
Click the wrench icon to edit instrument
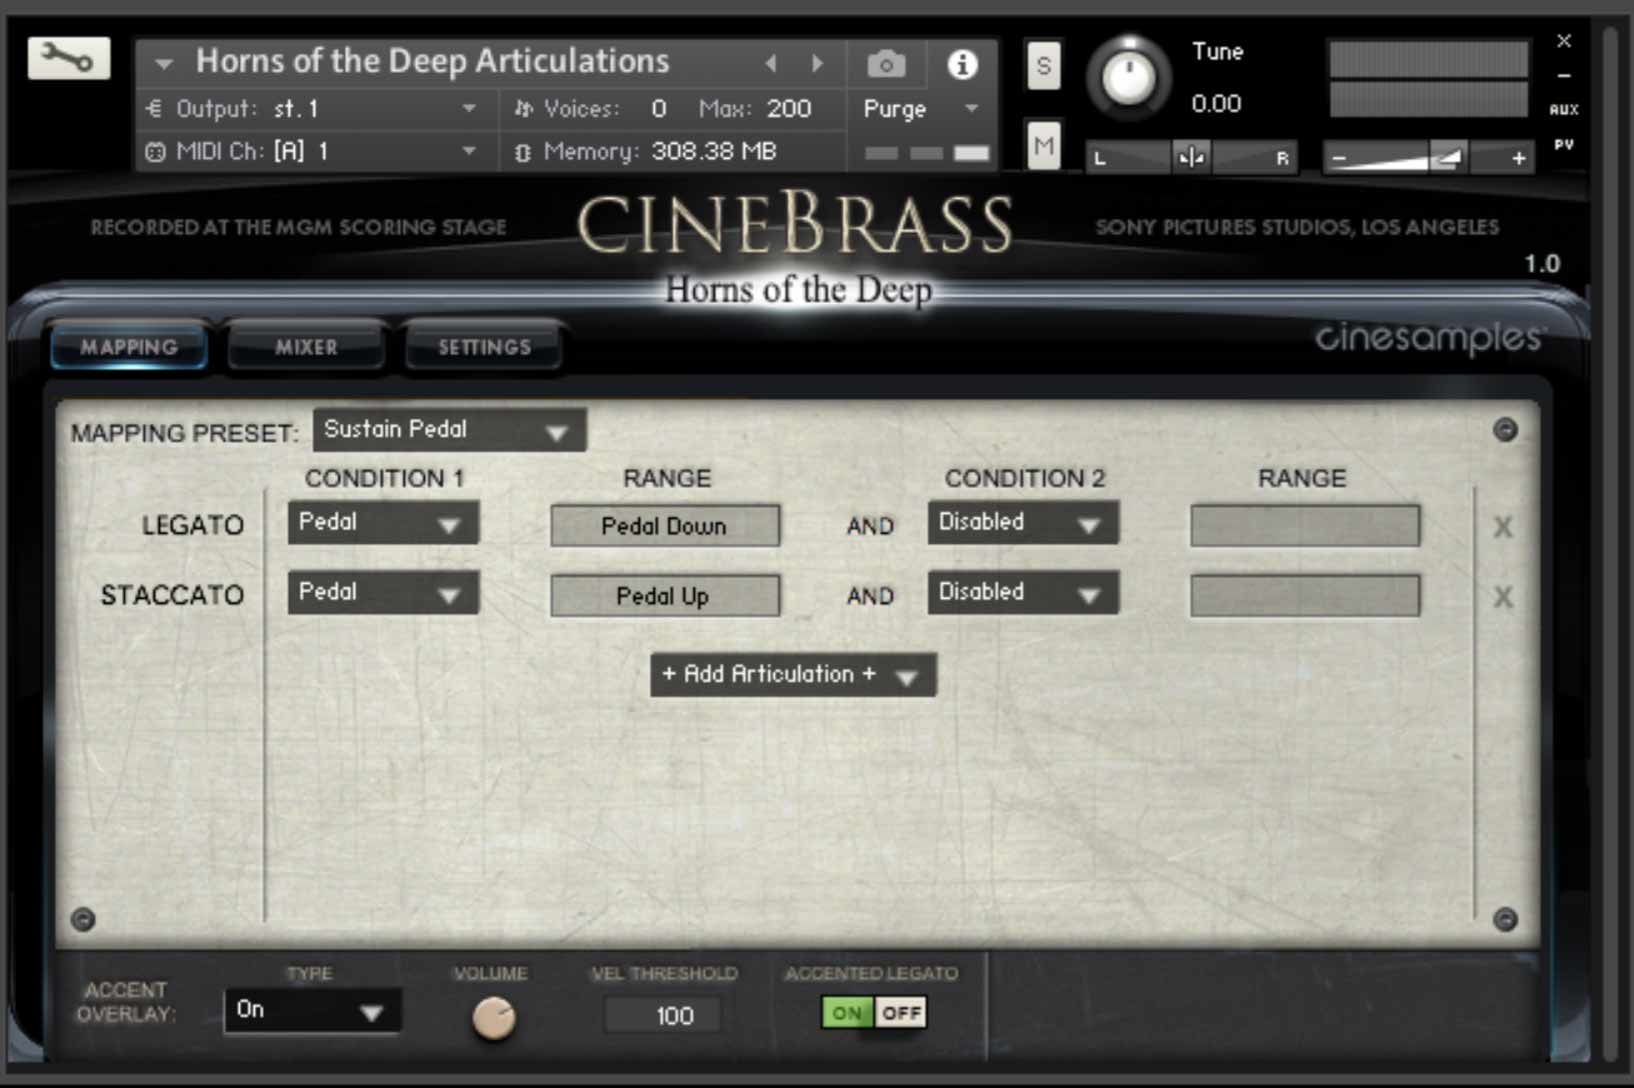coord(67,58)
